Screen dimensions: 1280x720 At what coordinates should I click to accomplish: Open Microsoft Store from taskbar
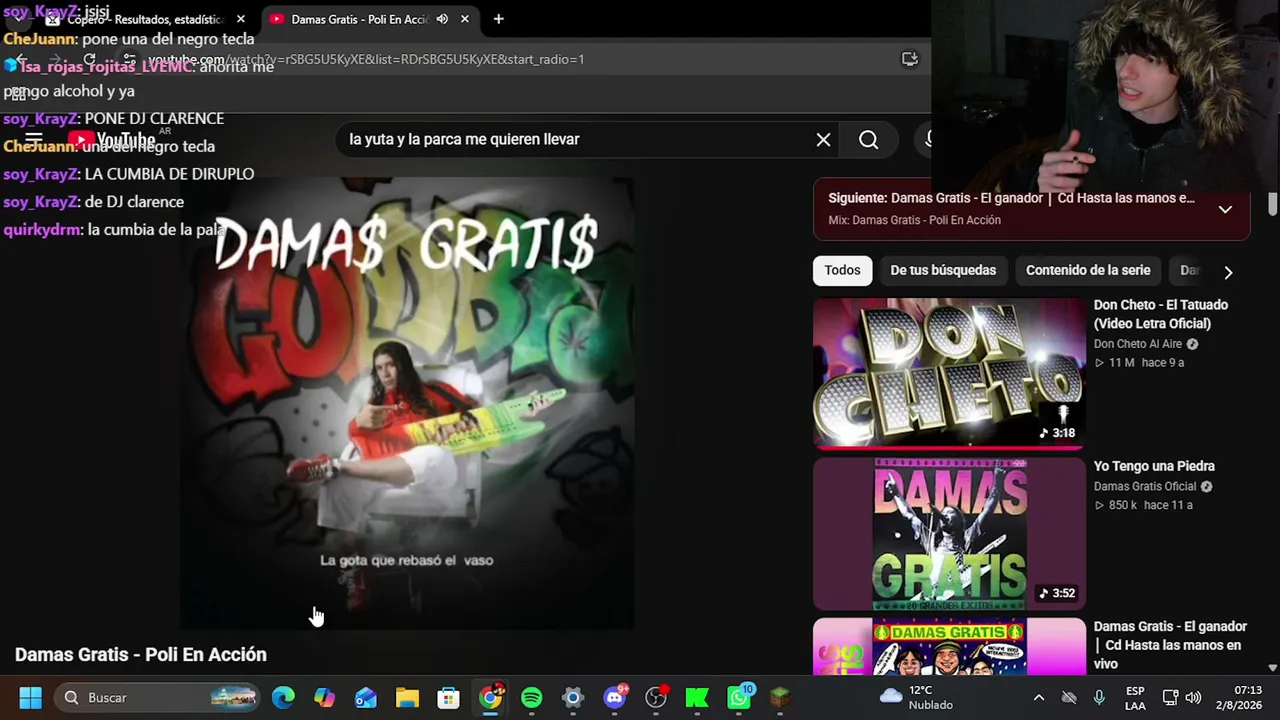tap(448, 697)
